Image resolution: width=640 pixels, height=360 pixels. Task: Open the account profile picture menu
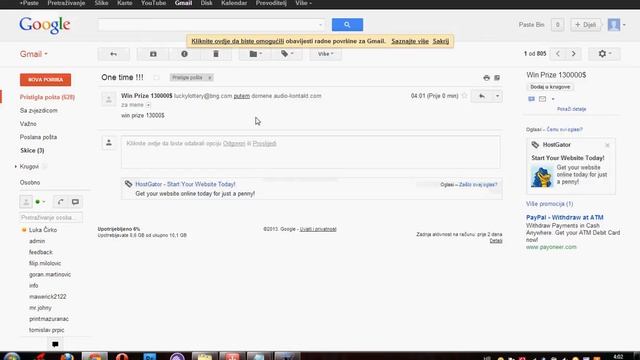614,24
